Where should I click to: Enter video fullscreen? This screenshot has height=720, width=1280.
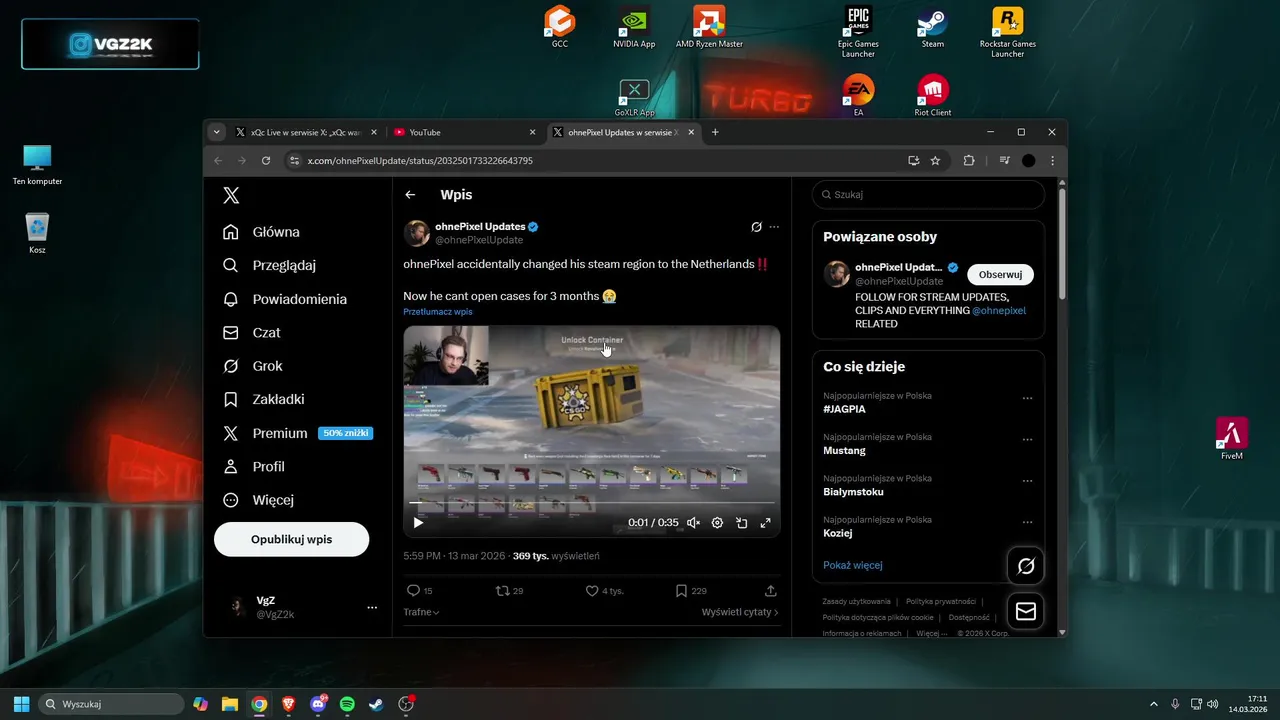pyautogui.click(x=765, y=522)
